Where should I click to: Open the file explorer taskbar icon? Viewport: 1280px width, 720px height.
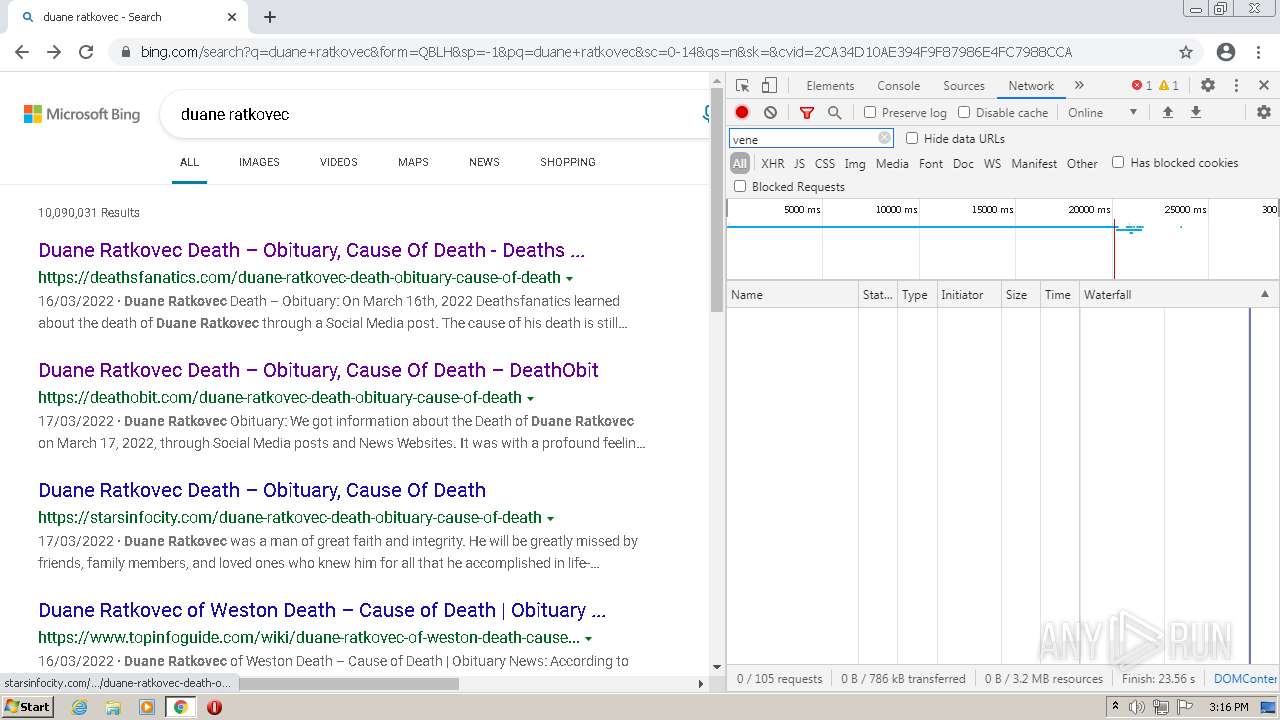click(113, 707)
